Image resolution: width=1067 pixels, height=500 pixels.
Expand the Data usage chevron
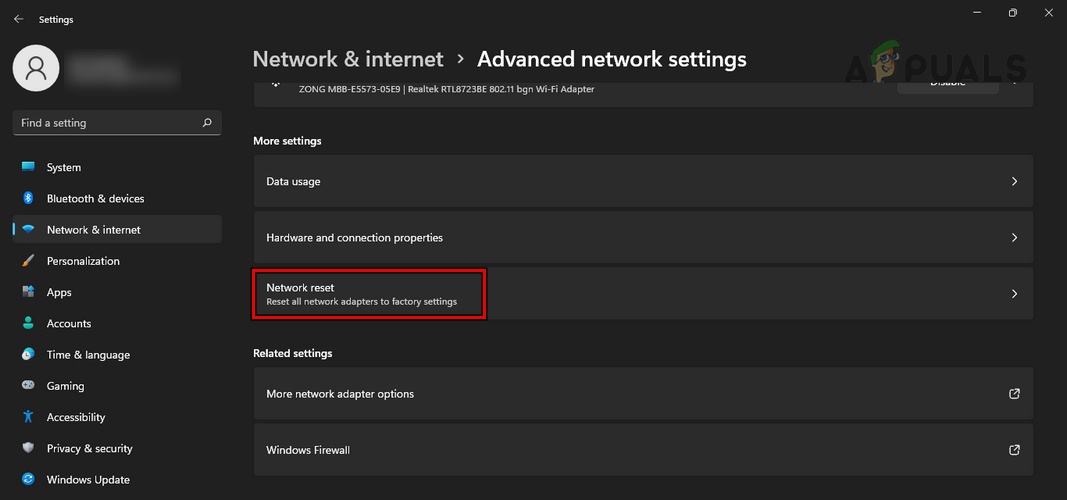(1014, 182)
